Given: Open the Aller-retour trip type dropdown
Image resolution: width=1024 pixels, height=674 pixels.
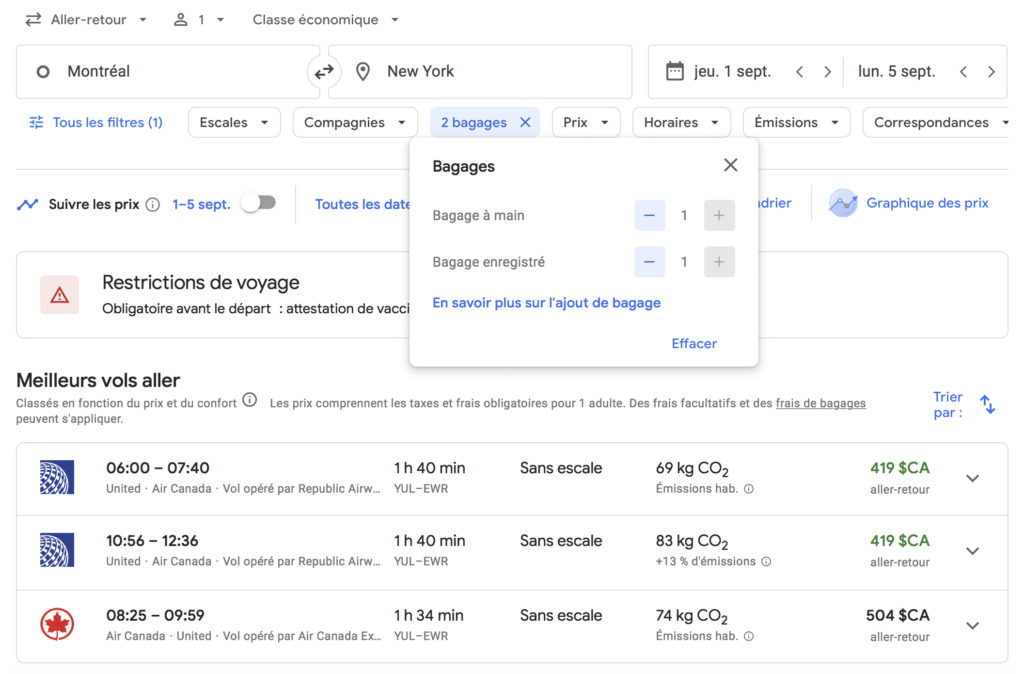Looking at the screenshot, I should point(86,20).
